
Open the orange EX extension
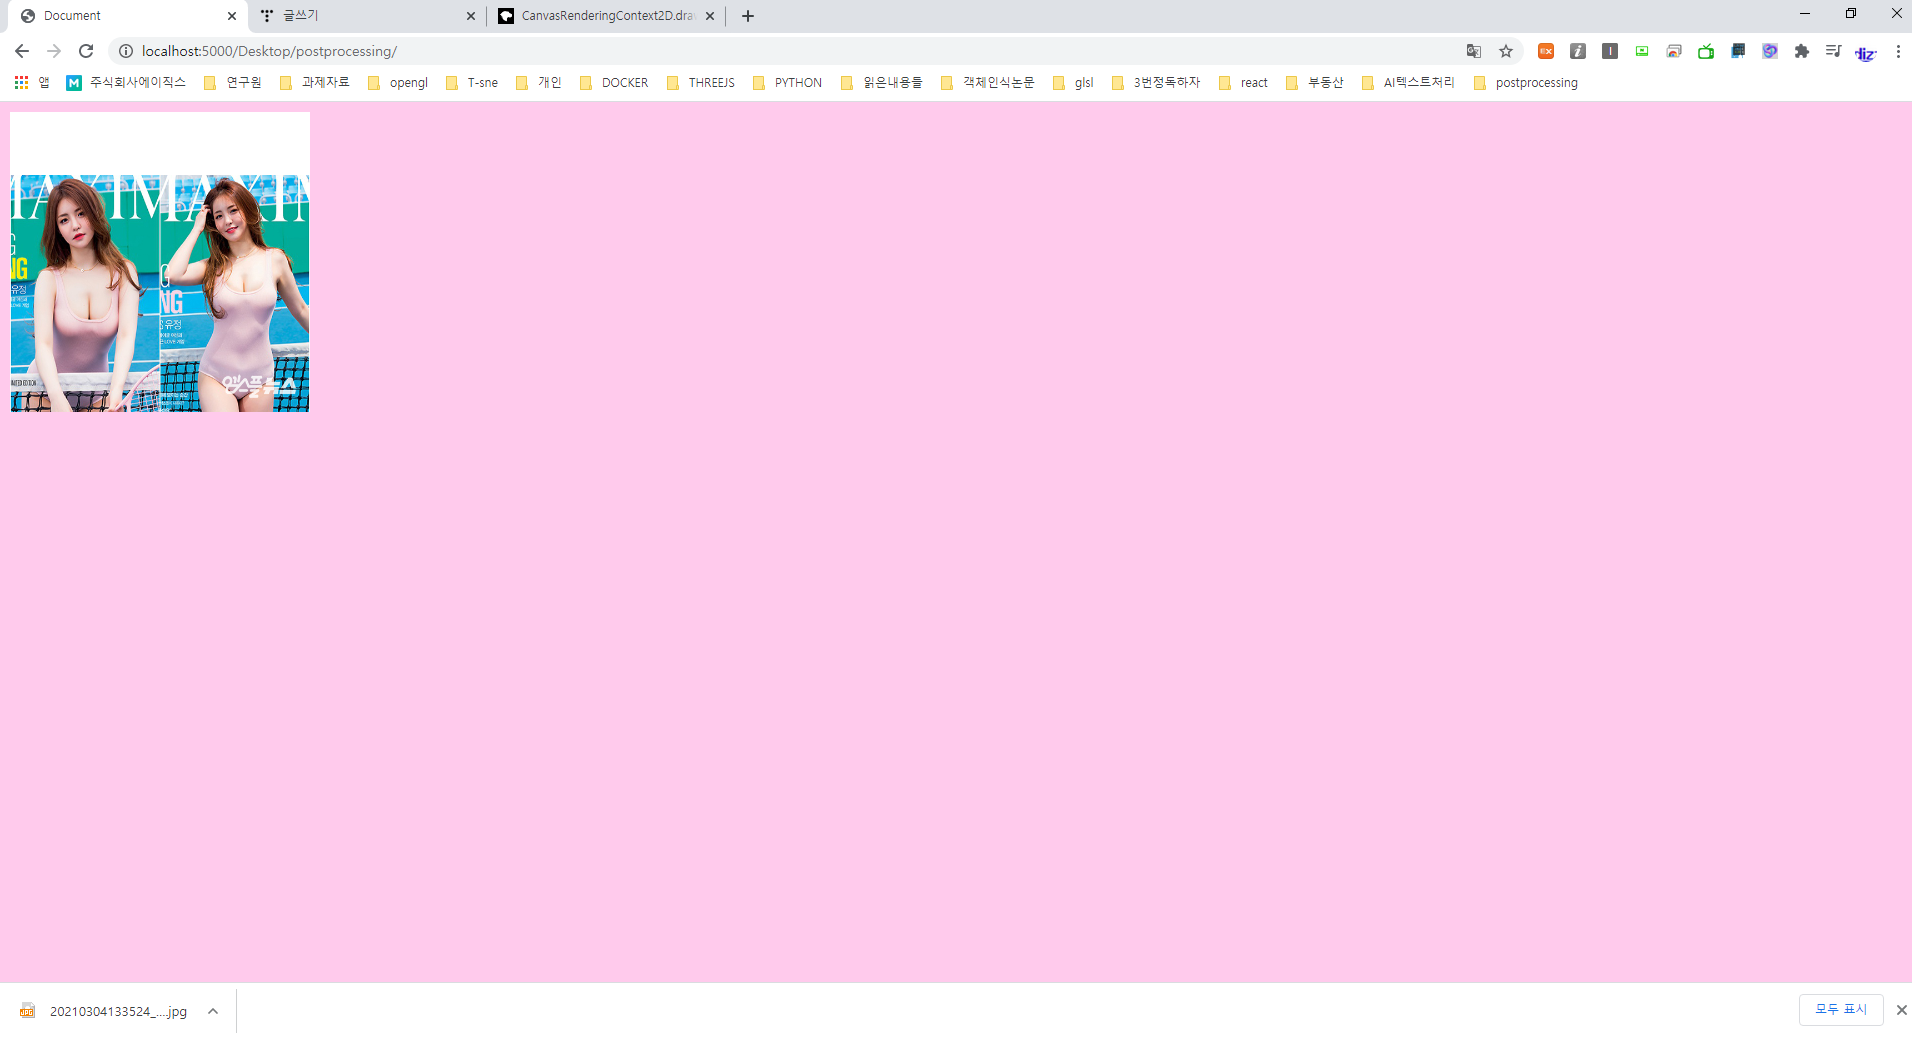click(1546, 51)
